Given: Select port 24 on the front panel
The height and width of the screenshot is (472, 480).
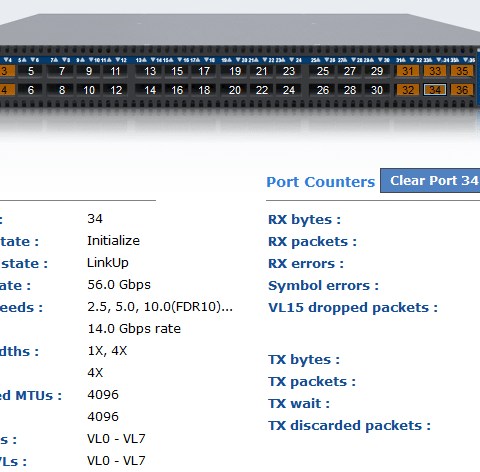Looking at the screenshot, I should (x=289, y=90).
